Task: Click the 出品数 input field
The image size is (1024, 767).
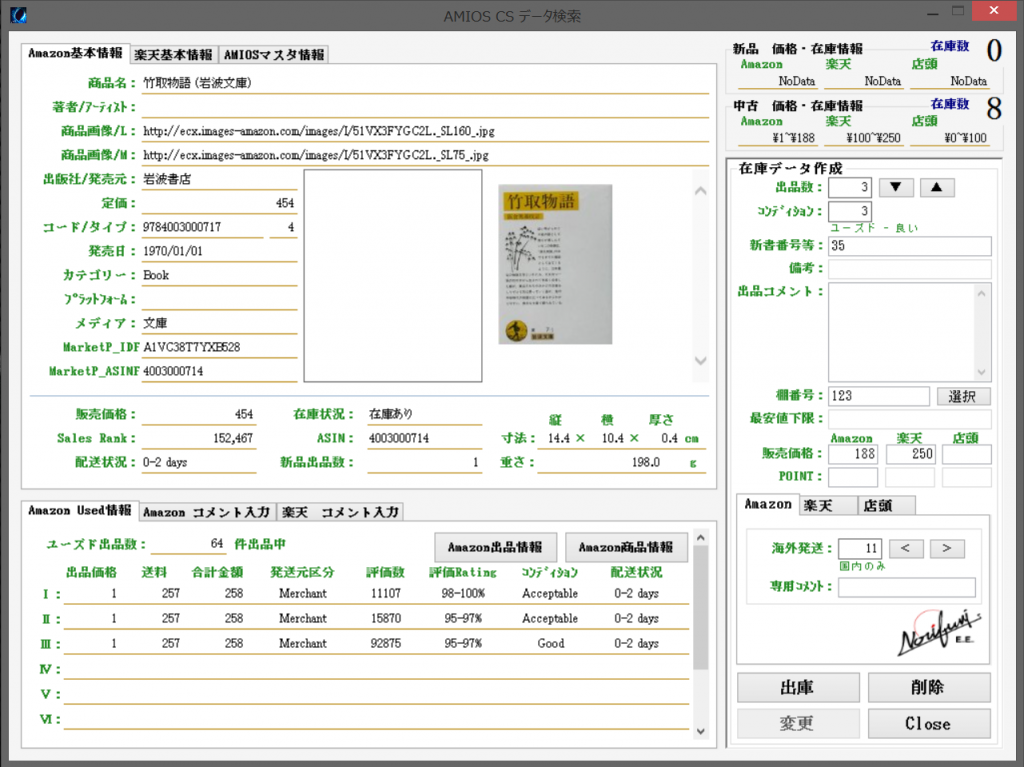Action: click(850, 188)
